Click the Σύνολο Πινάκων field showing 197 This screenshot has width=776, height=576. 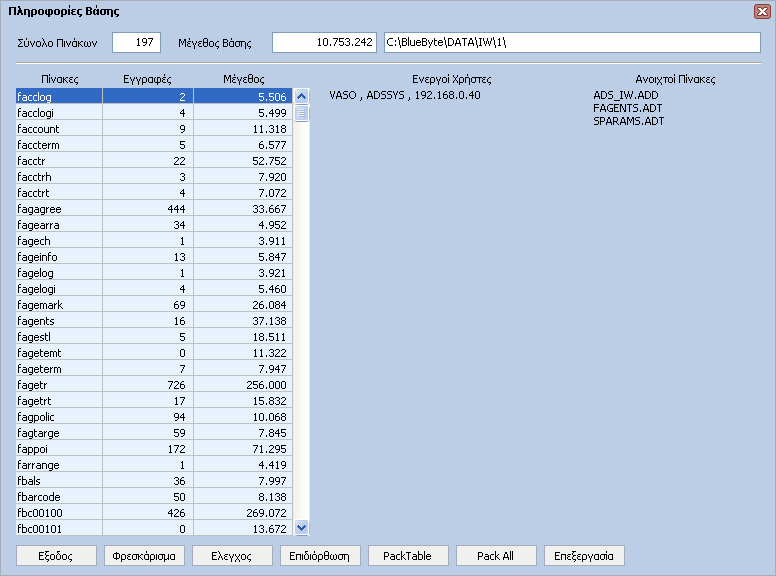[x=137, y=43]
